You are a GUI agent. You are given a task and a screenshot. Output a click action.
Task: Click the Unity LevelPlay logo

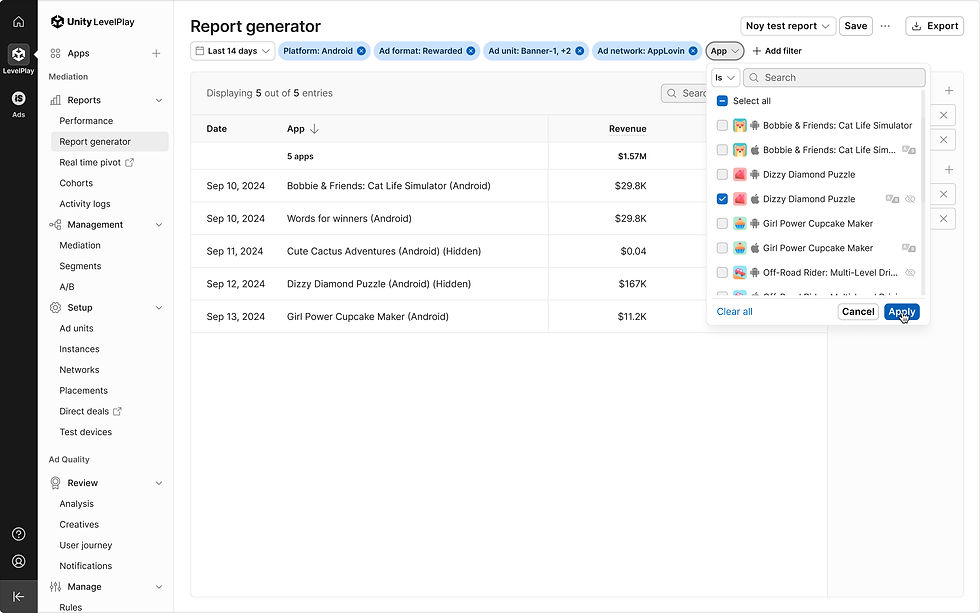click(x=92, y=22)
